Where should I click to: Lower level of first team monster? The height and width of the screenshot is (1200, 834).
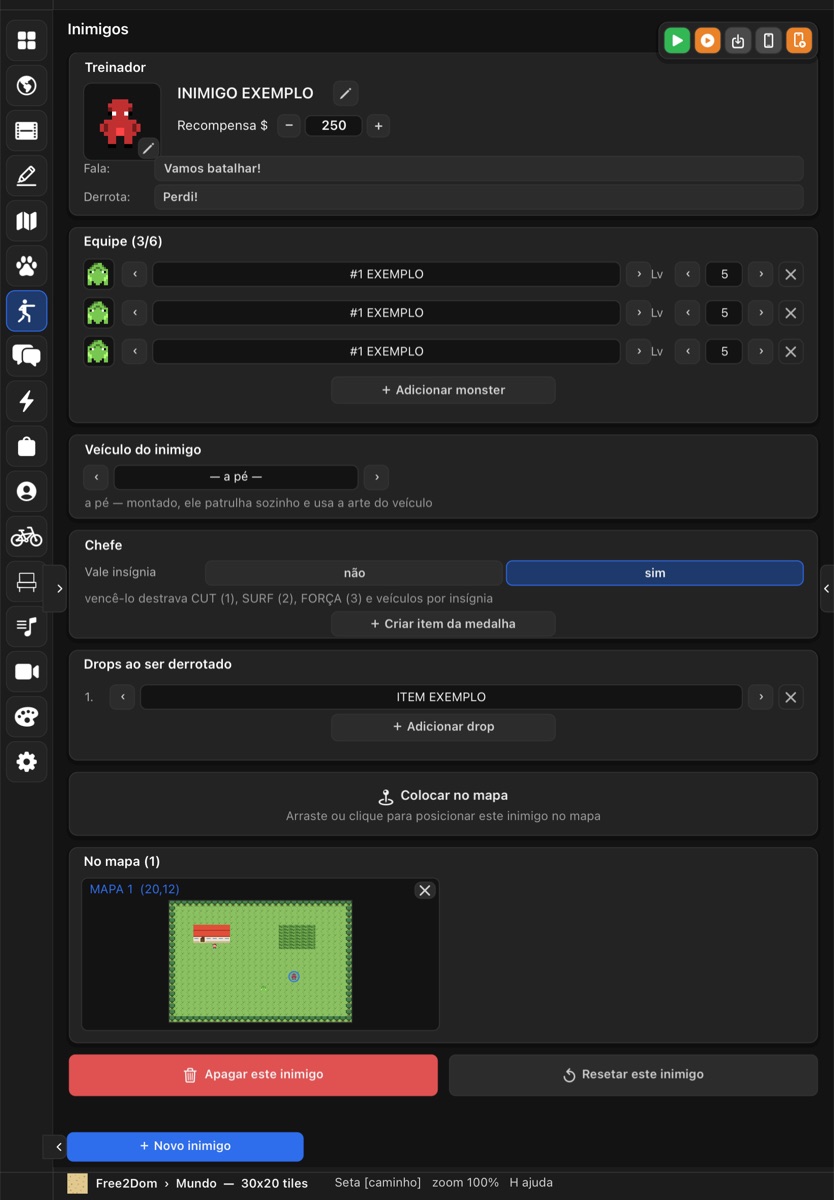[x=687, y=274]
